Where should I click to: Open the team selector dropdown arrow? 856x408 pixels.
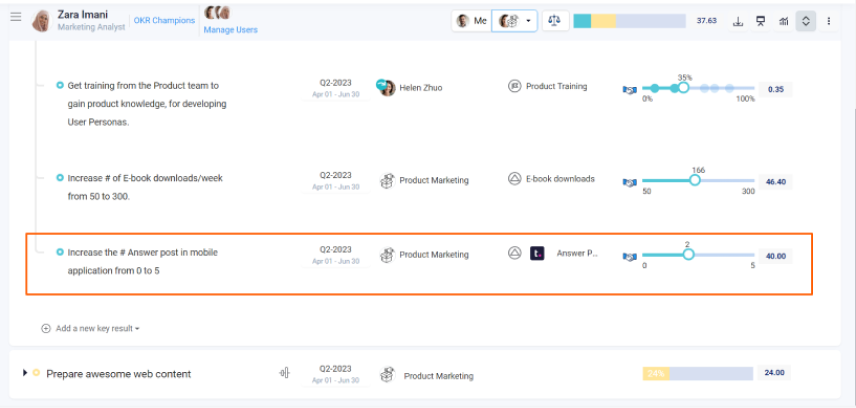coord(528,22)
